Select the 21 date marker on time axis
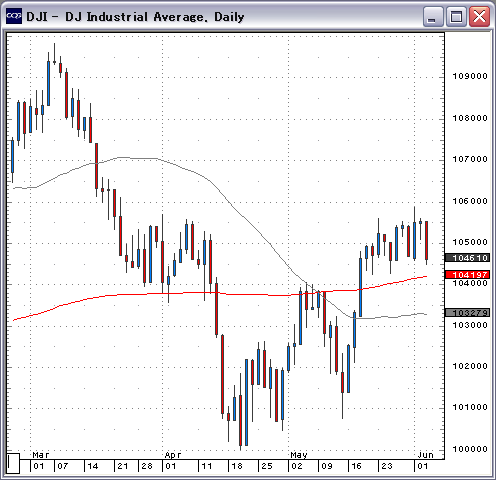This screenshot has width=496, height=480. [x=123, y=466]
